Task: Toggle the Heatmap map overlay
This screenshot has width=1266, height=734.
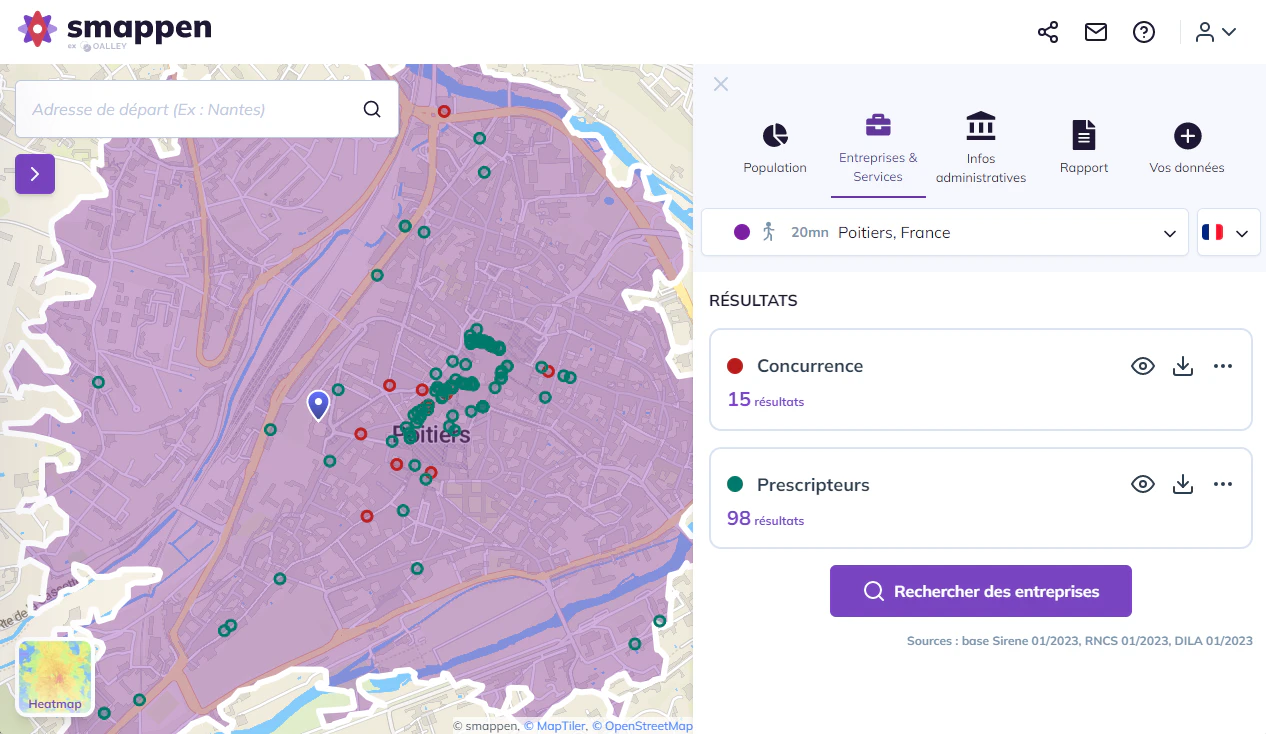Action: (x=55, y=678)
